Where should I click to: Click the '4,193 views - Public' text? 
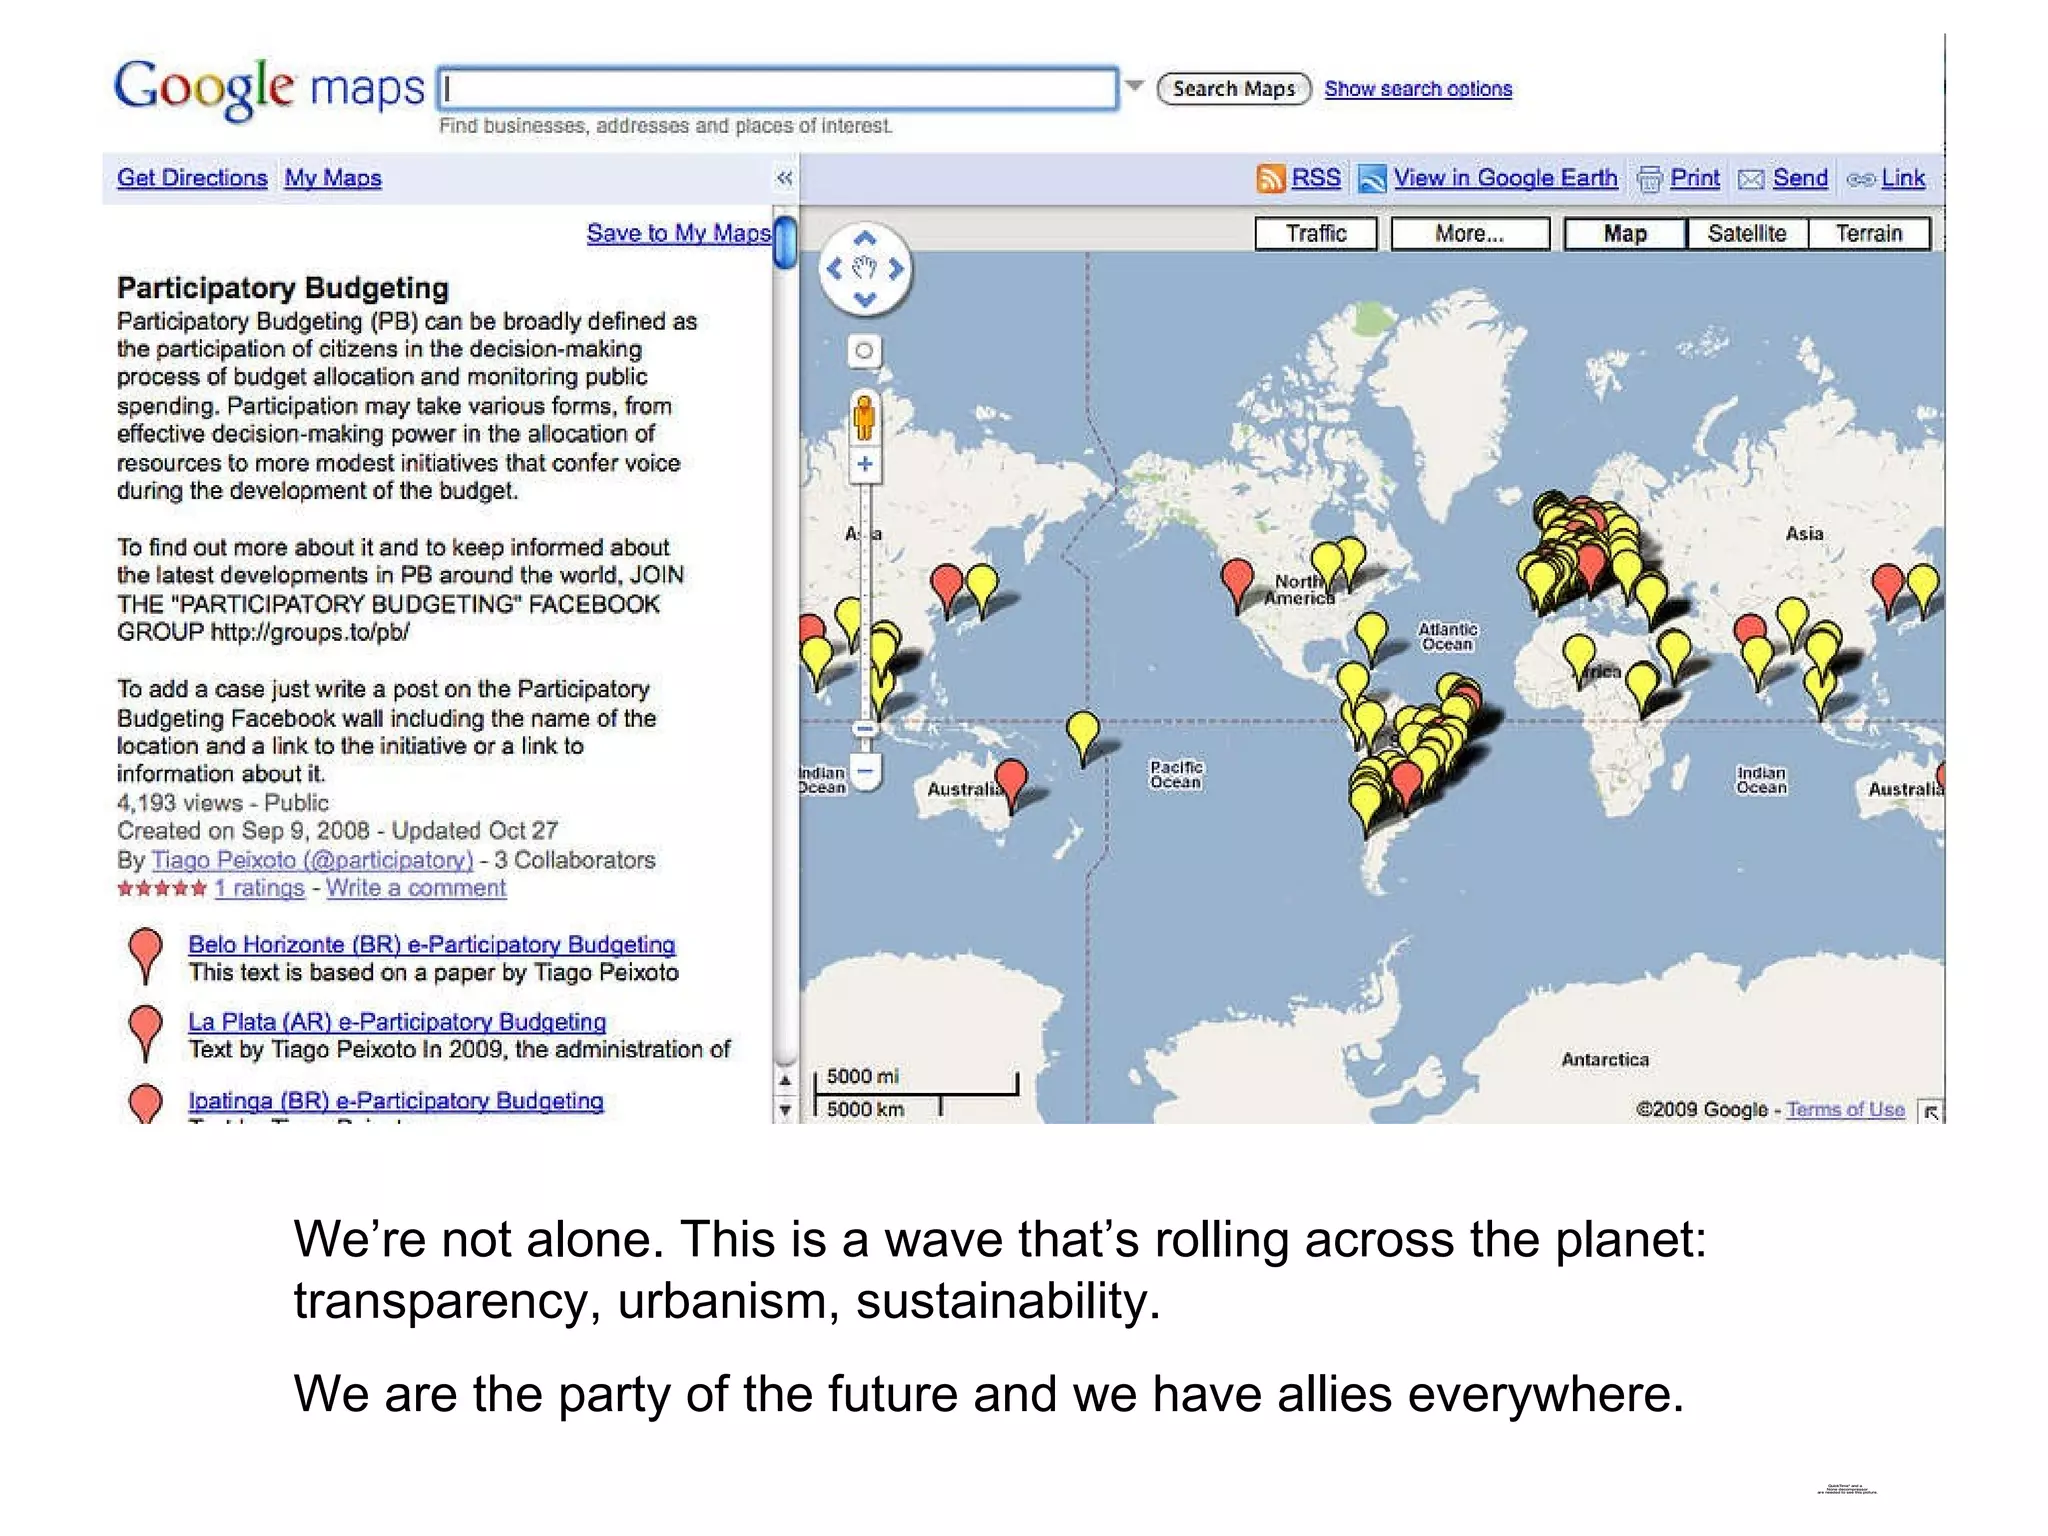click(x=223, y=803)
